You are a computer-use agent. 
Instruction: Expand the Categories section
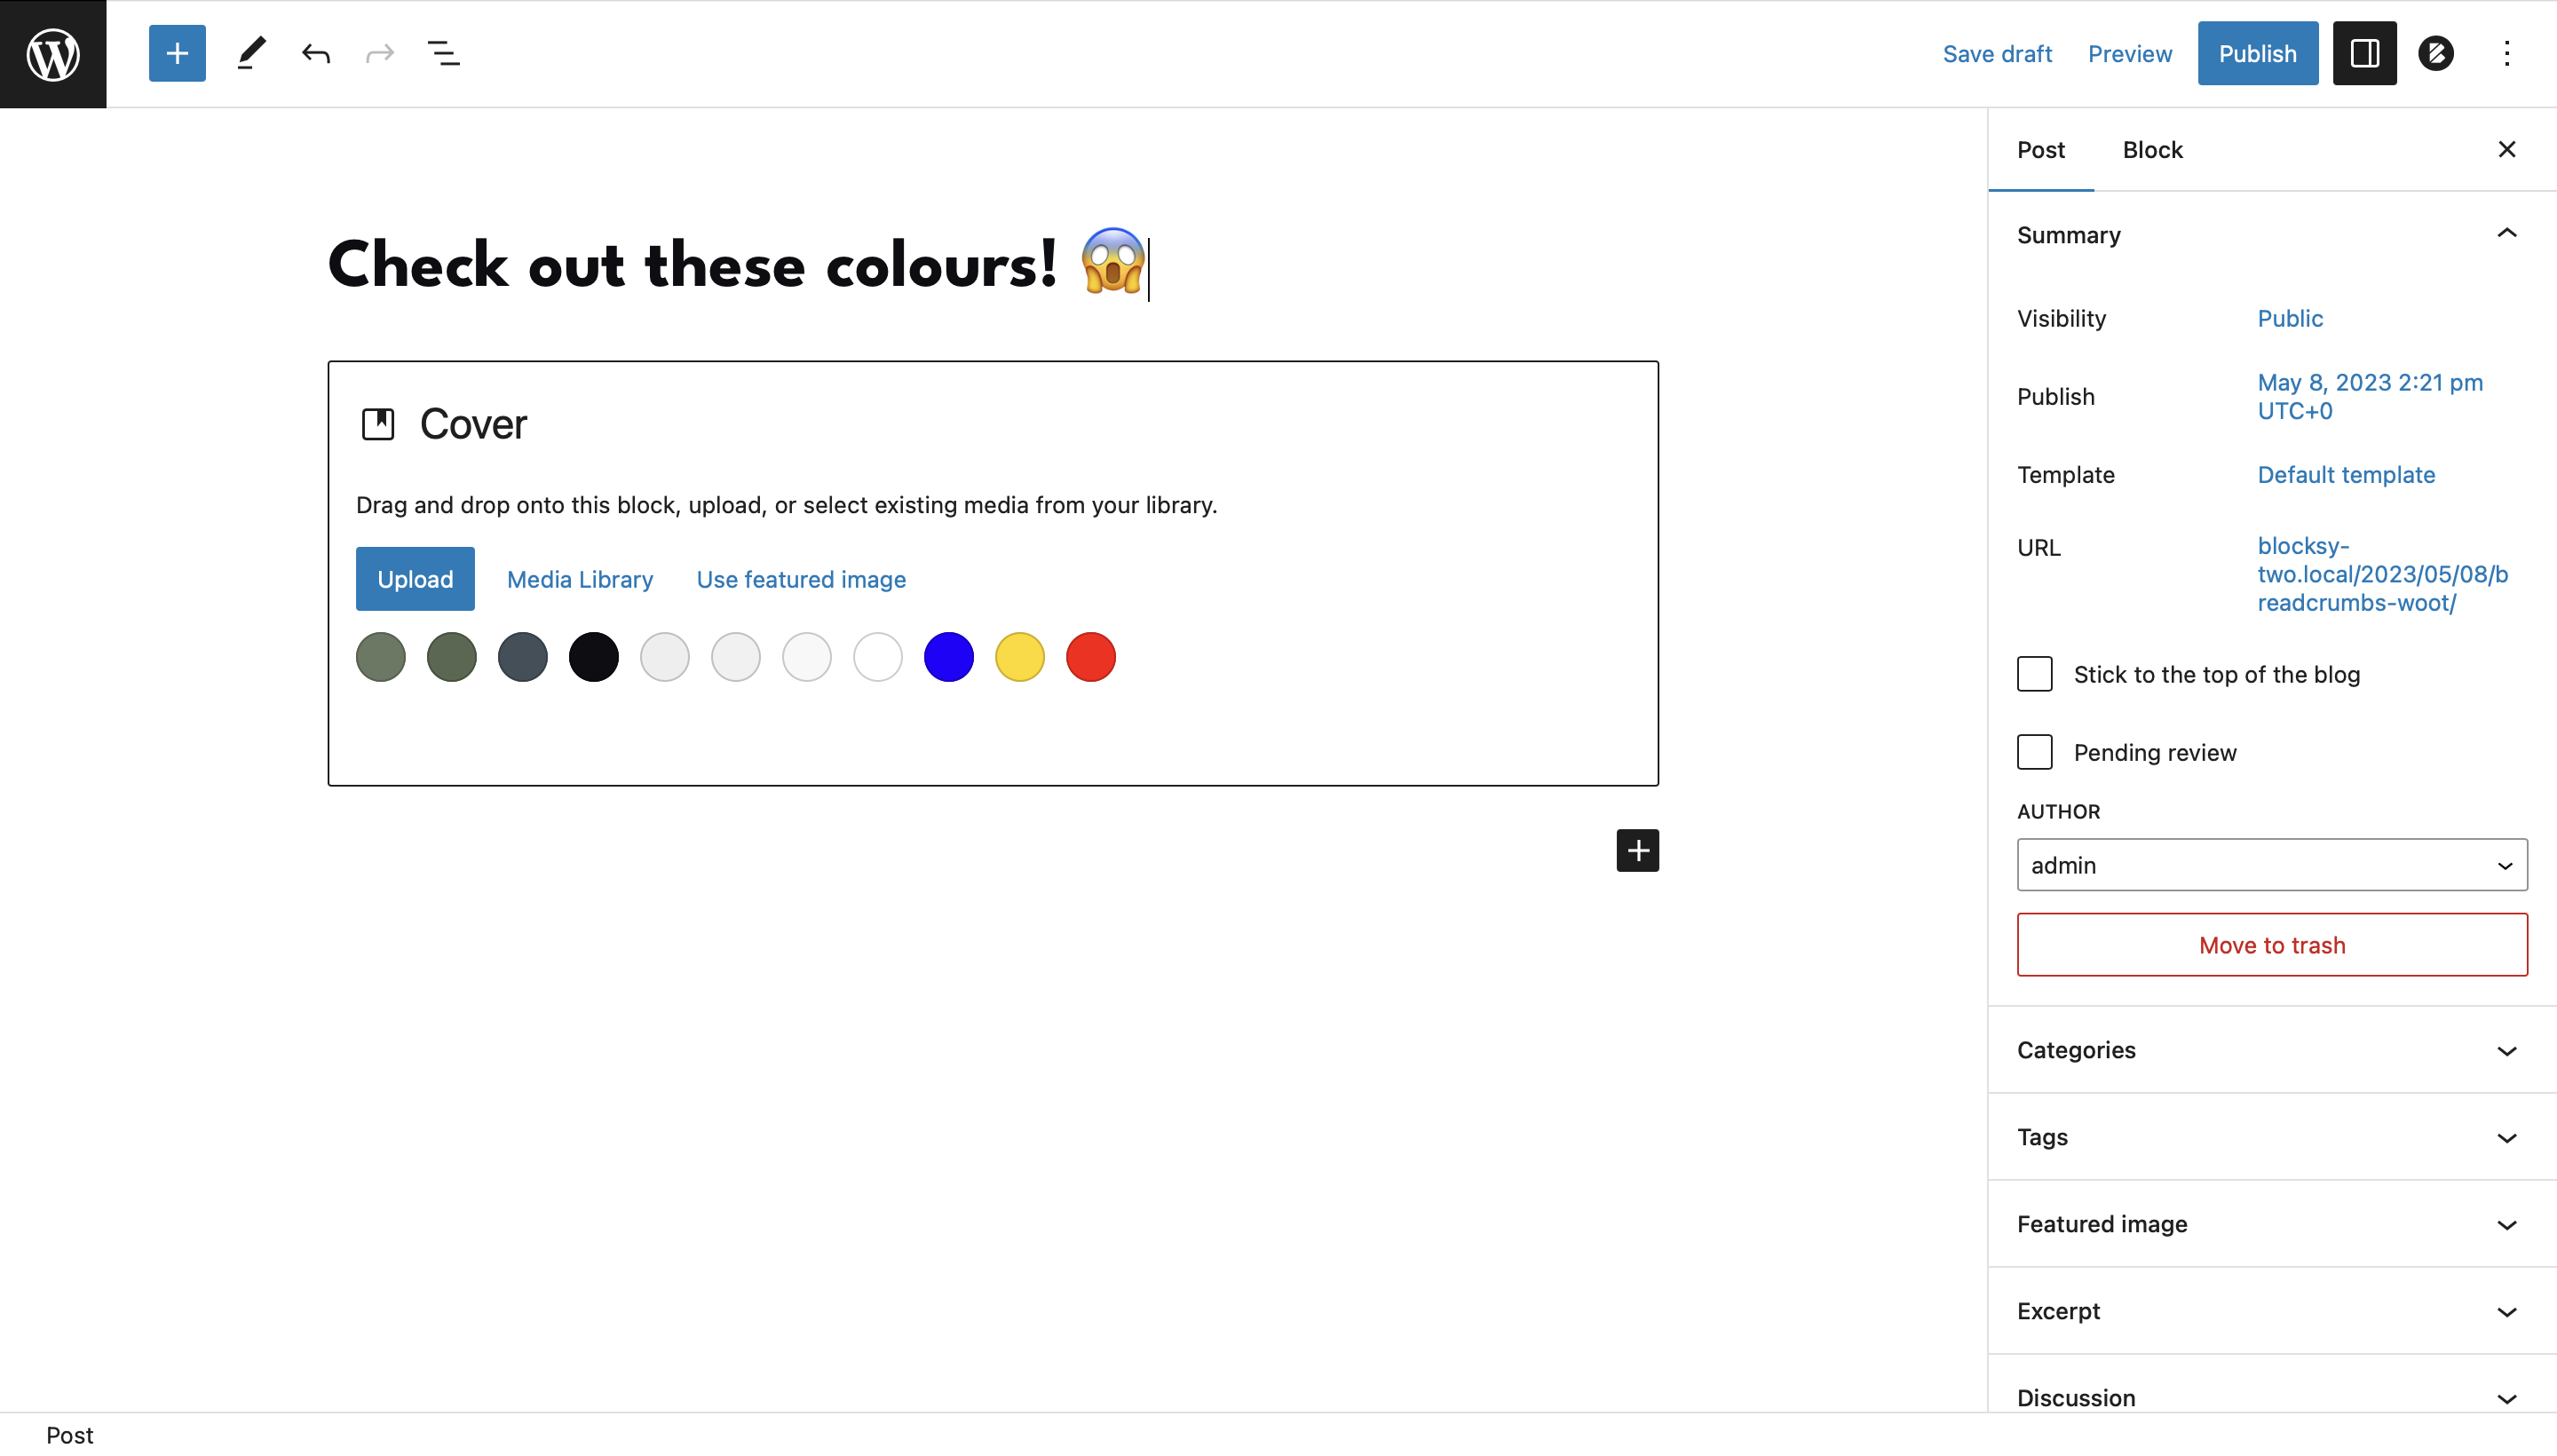(x=2506, y=1050)
